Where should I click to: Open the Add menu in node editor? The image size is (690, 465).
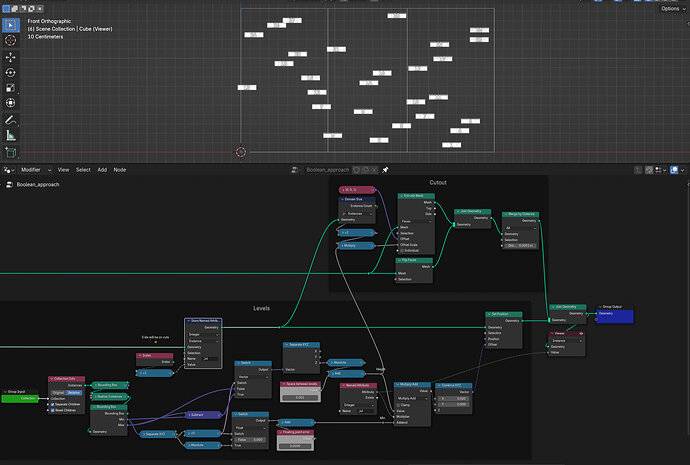[102, 170]
